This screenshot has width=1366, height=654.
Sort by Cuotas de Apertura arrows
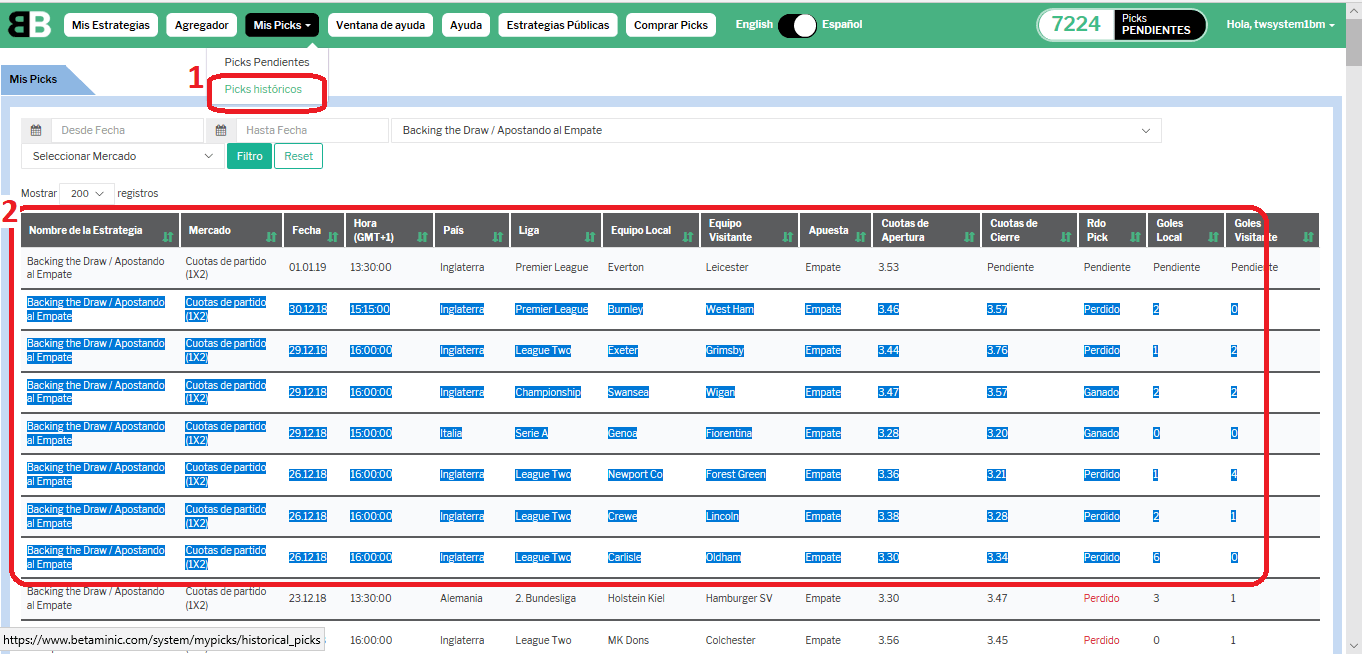click(x=968, y=237)
